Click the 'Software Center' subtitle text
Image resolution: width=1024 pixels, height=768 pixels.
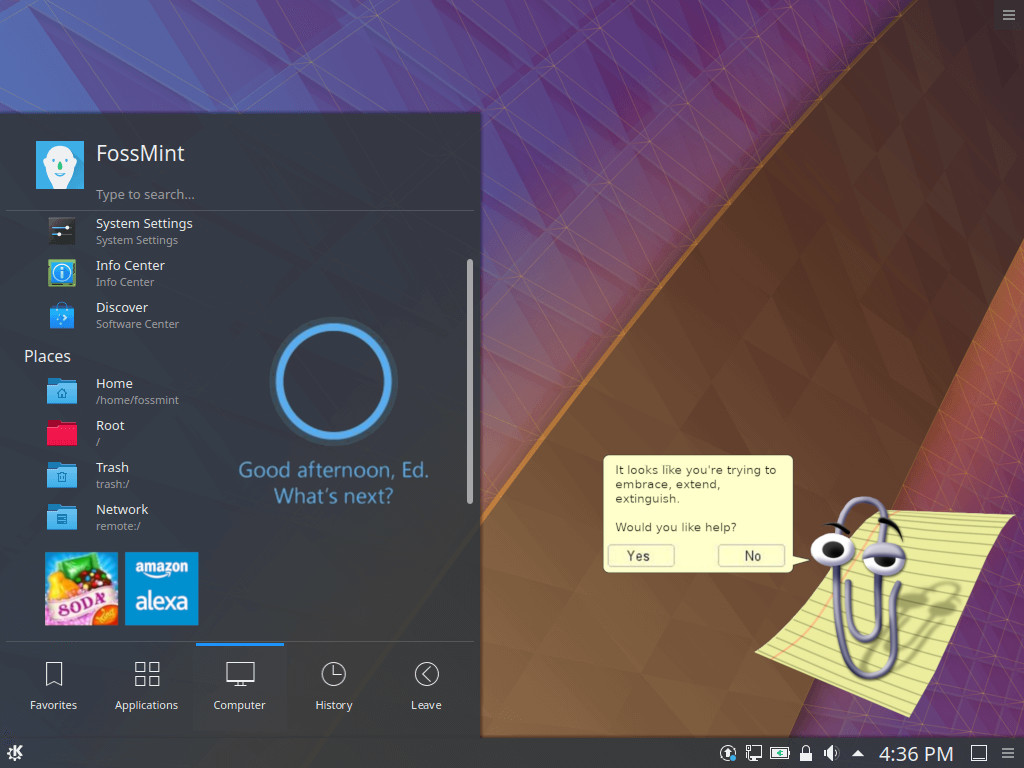coord(137,324)
